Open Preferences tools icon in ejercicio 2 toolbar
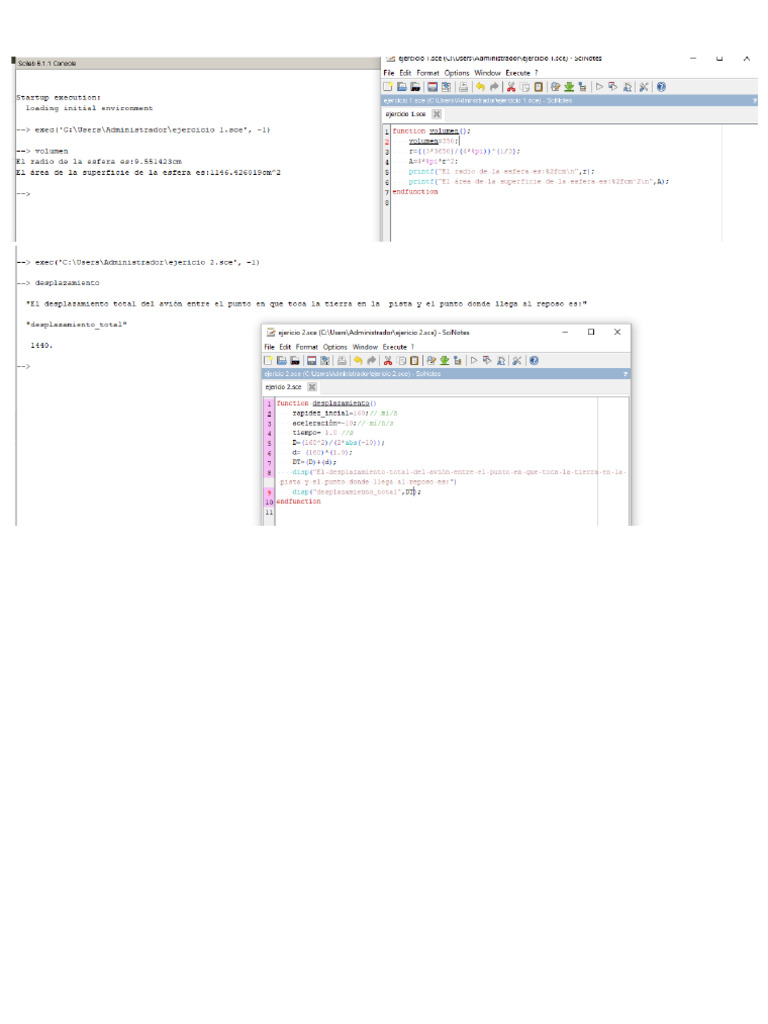Image resolution: width=768 pixels, height=1024 pixels. coord(518,360)
